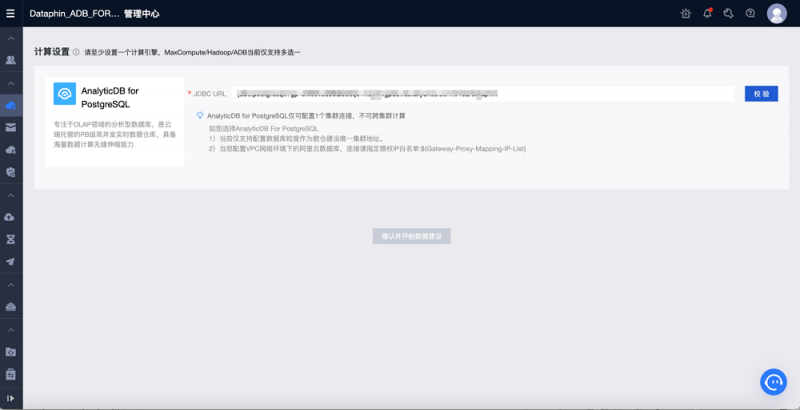Click the 确认并开始数据建设 button
The image size is (800, 410).
(x=412, y=237)
